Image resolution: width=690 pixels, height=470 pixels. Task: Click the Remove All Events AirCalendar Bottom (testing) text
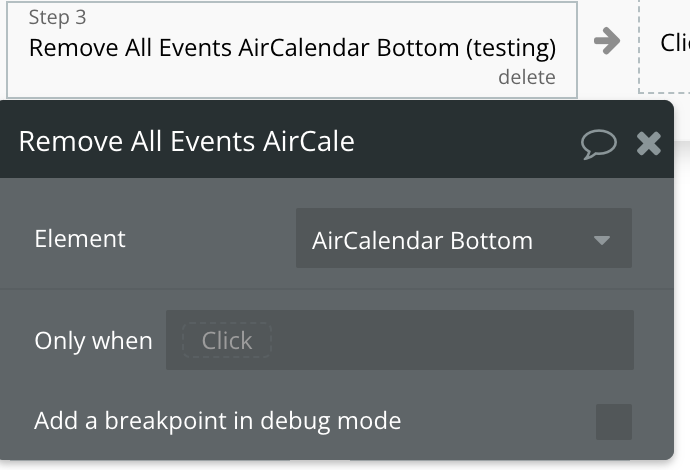pos(292,48)
